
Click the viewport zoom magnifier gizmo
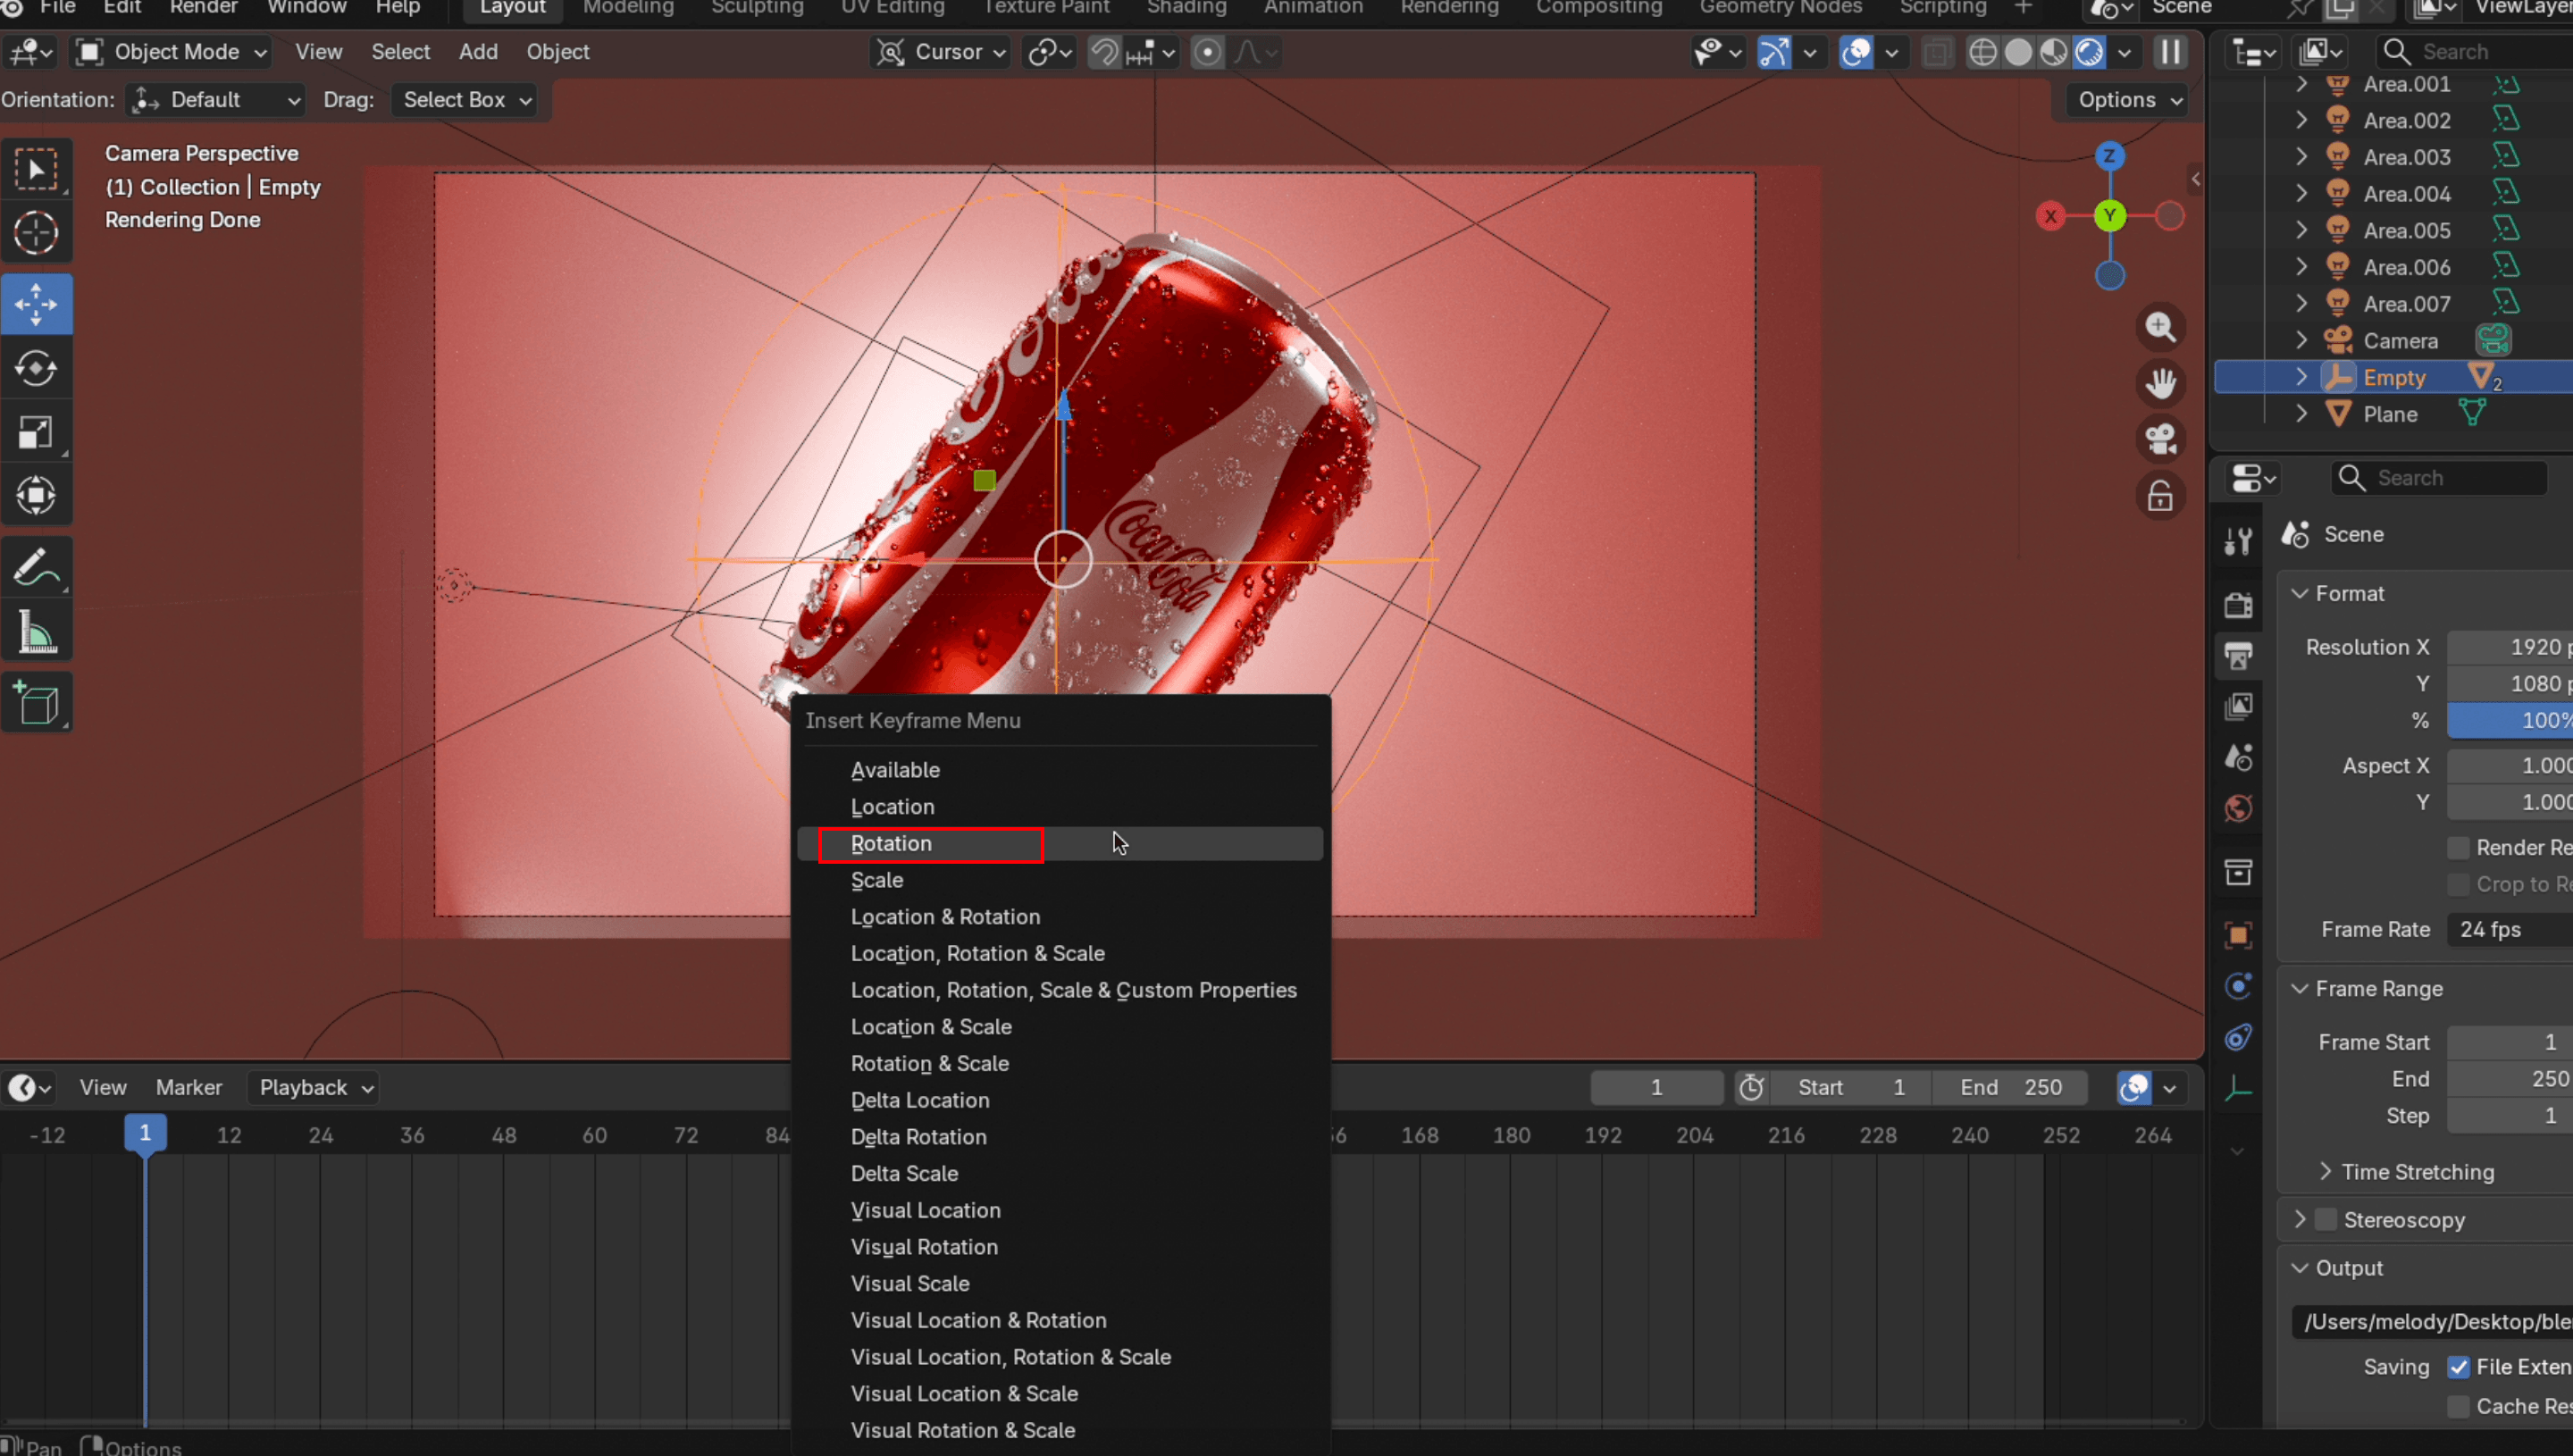pos(2160,327)
